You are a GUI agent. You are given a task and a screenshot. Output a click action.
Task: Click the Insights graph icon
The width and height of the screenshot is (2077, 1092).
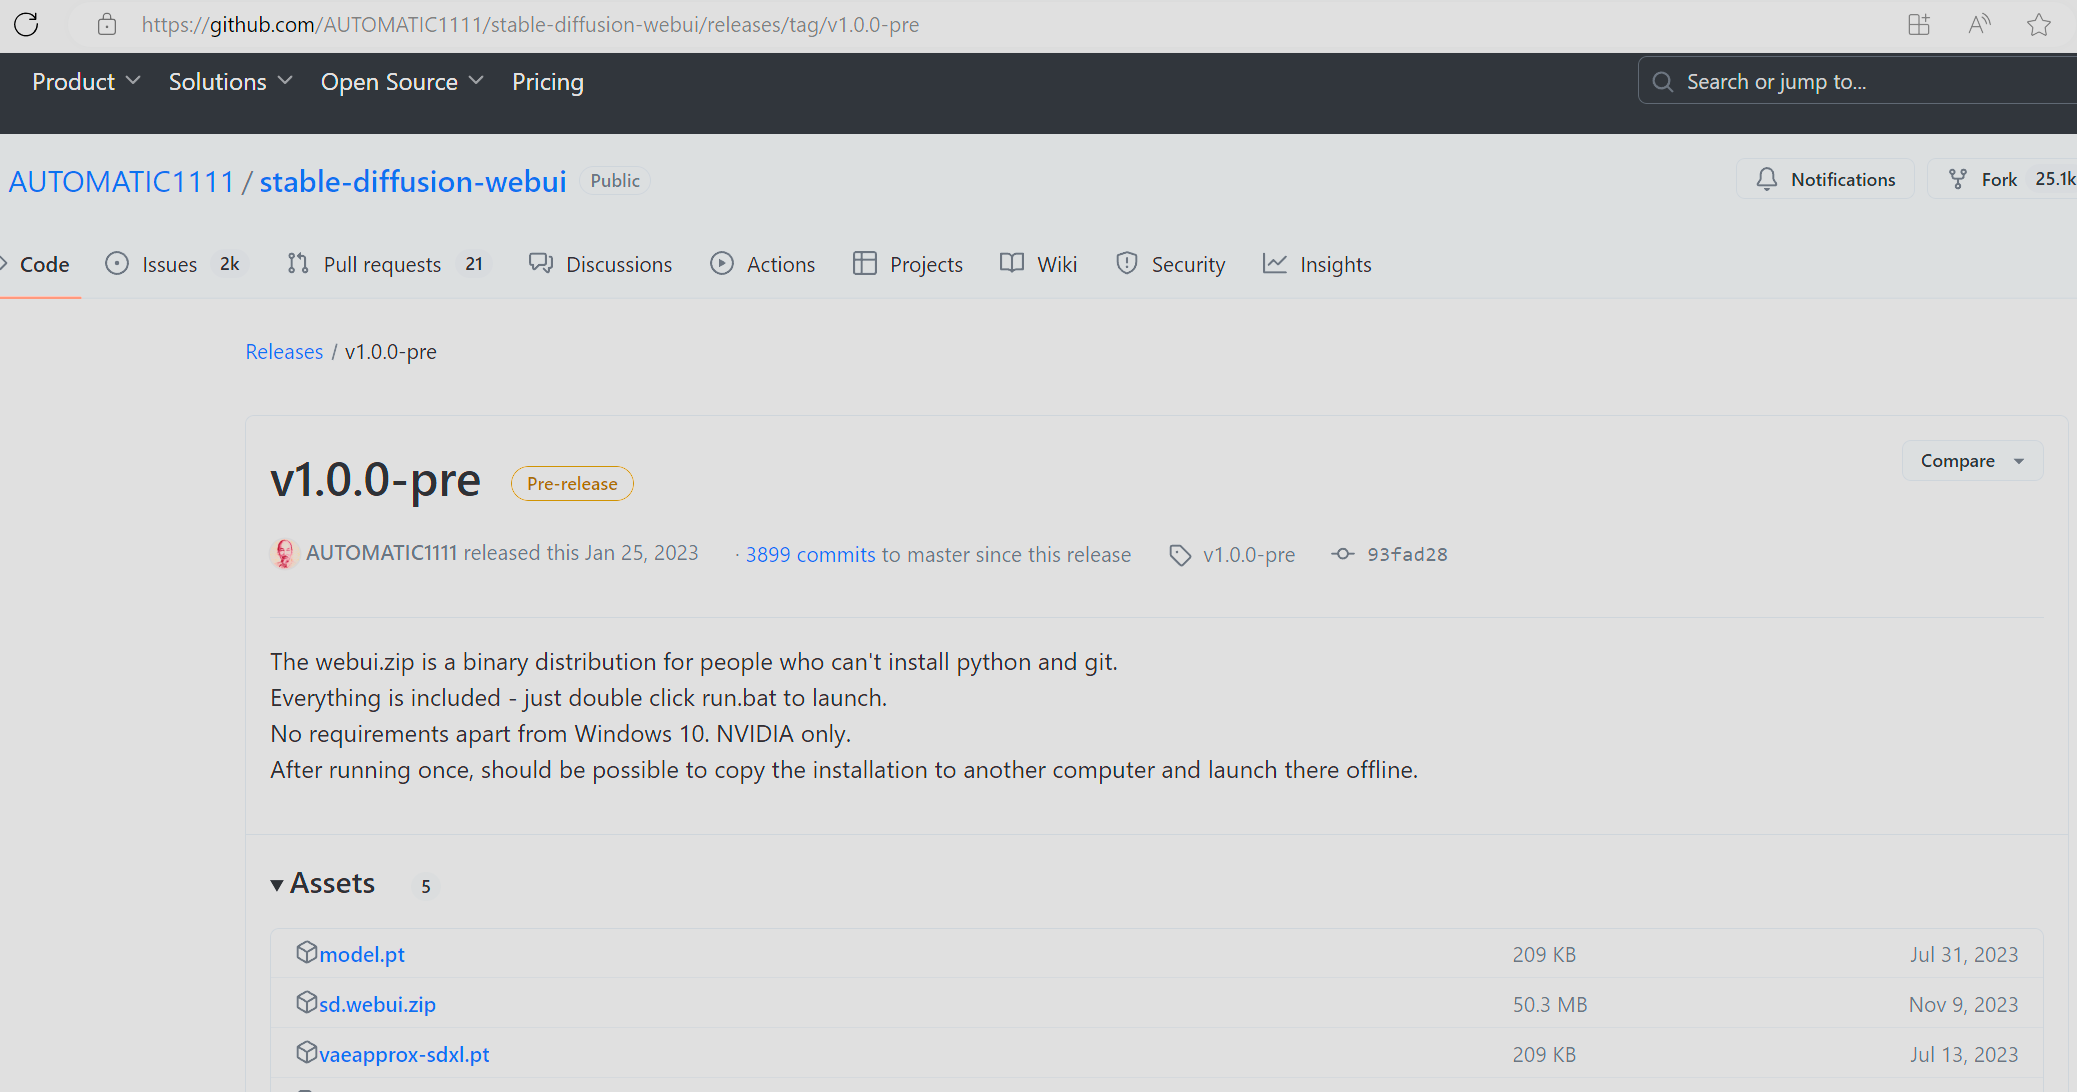(x=1275, y=263)
